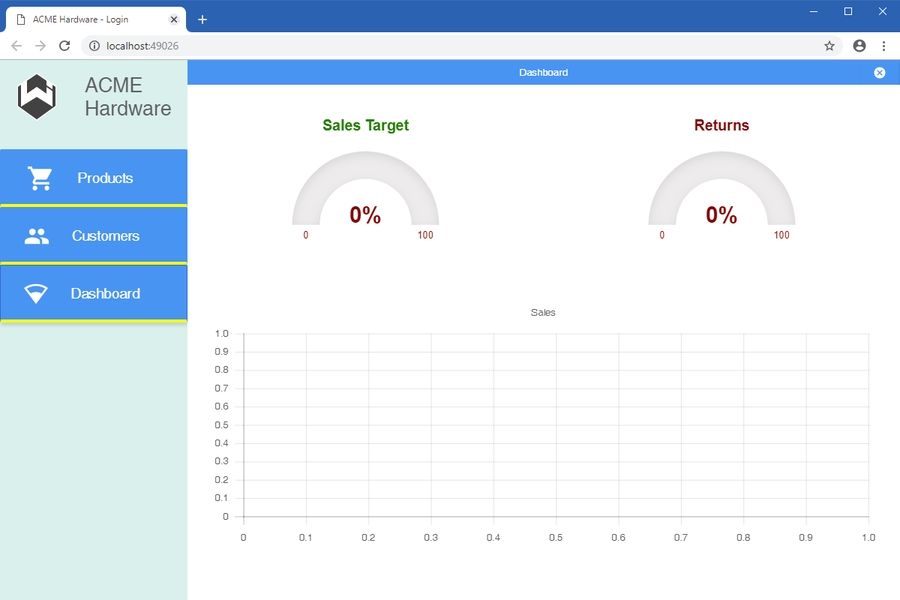
Task: Close the Dashboard panel with X icon
Action: (x=880, y=73)
